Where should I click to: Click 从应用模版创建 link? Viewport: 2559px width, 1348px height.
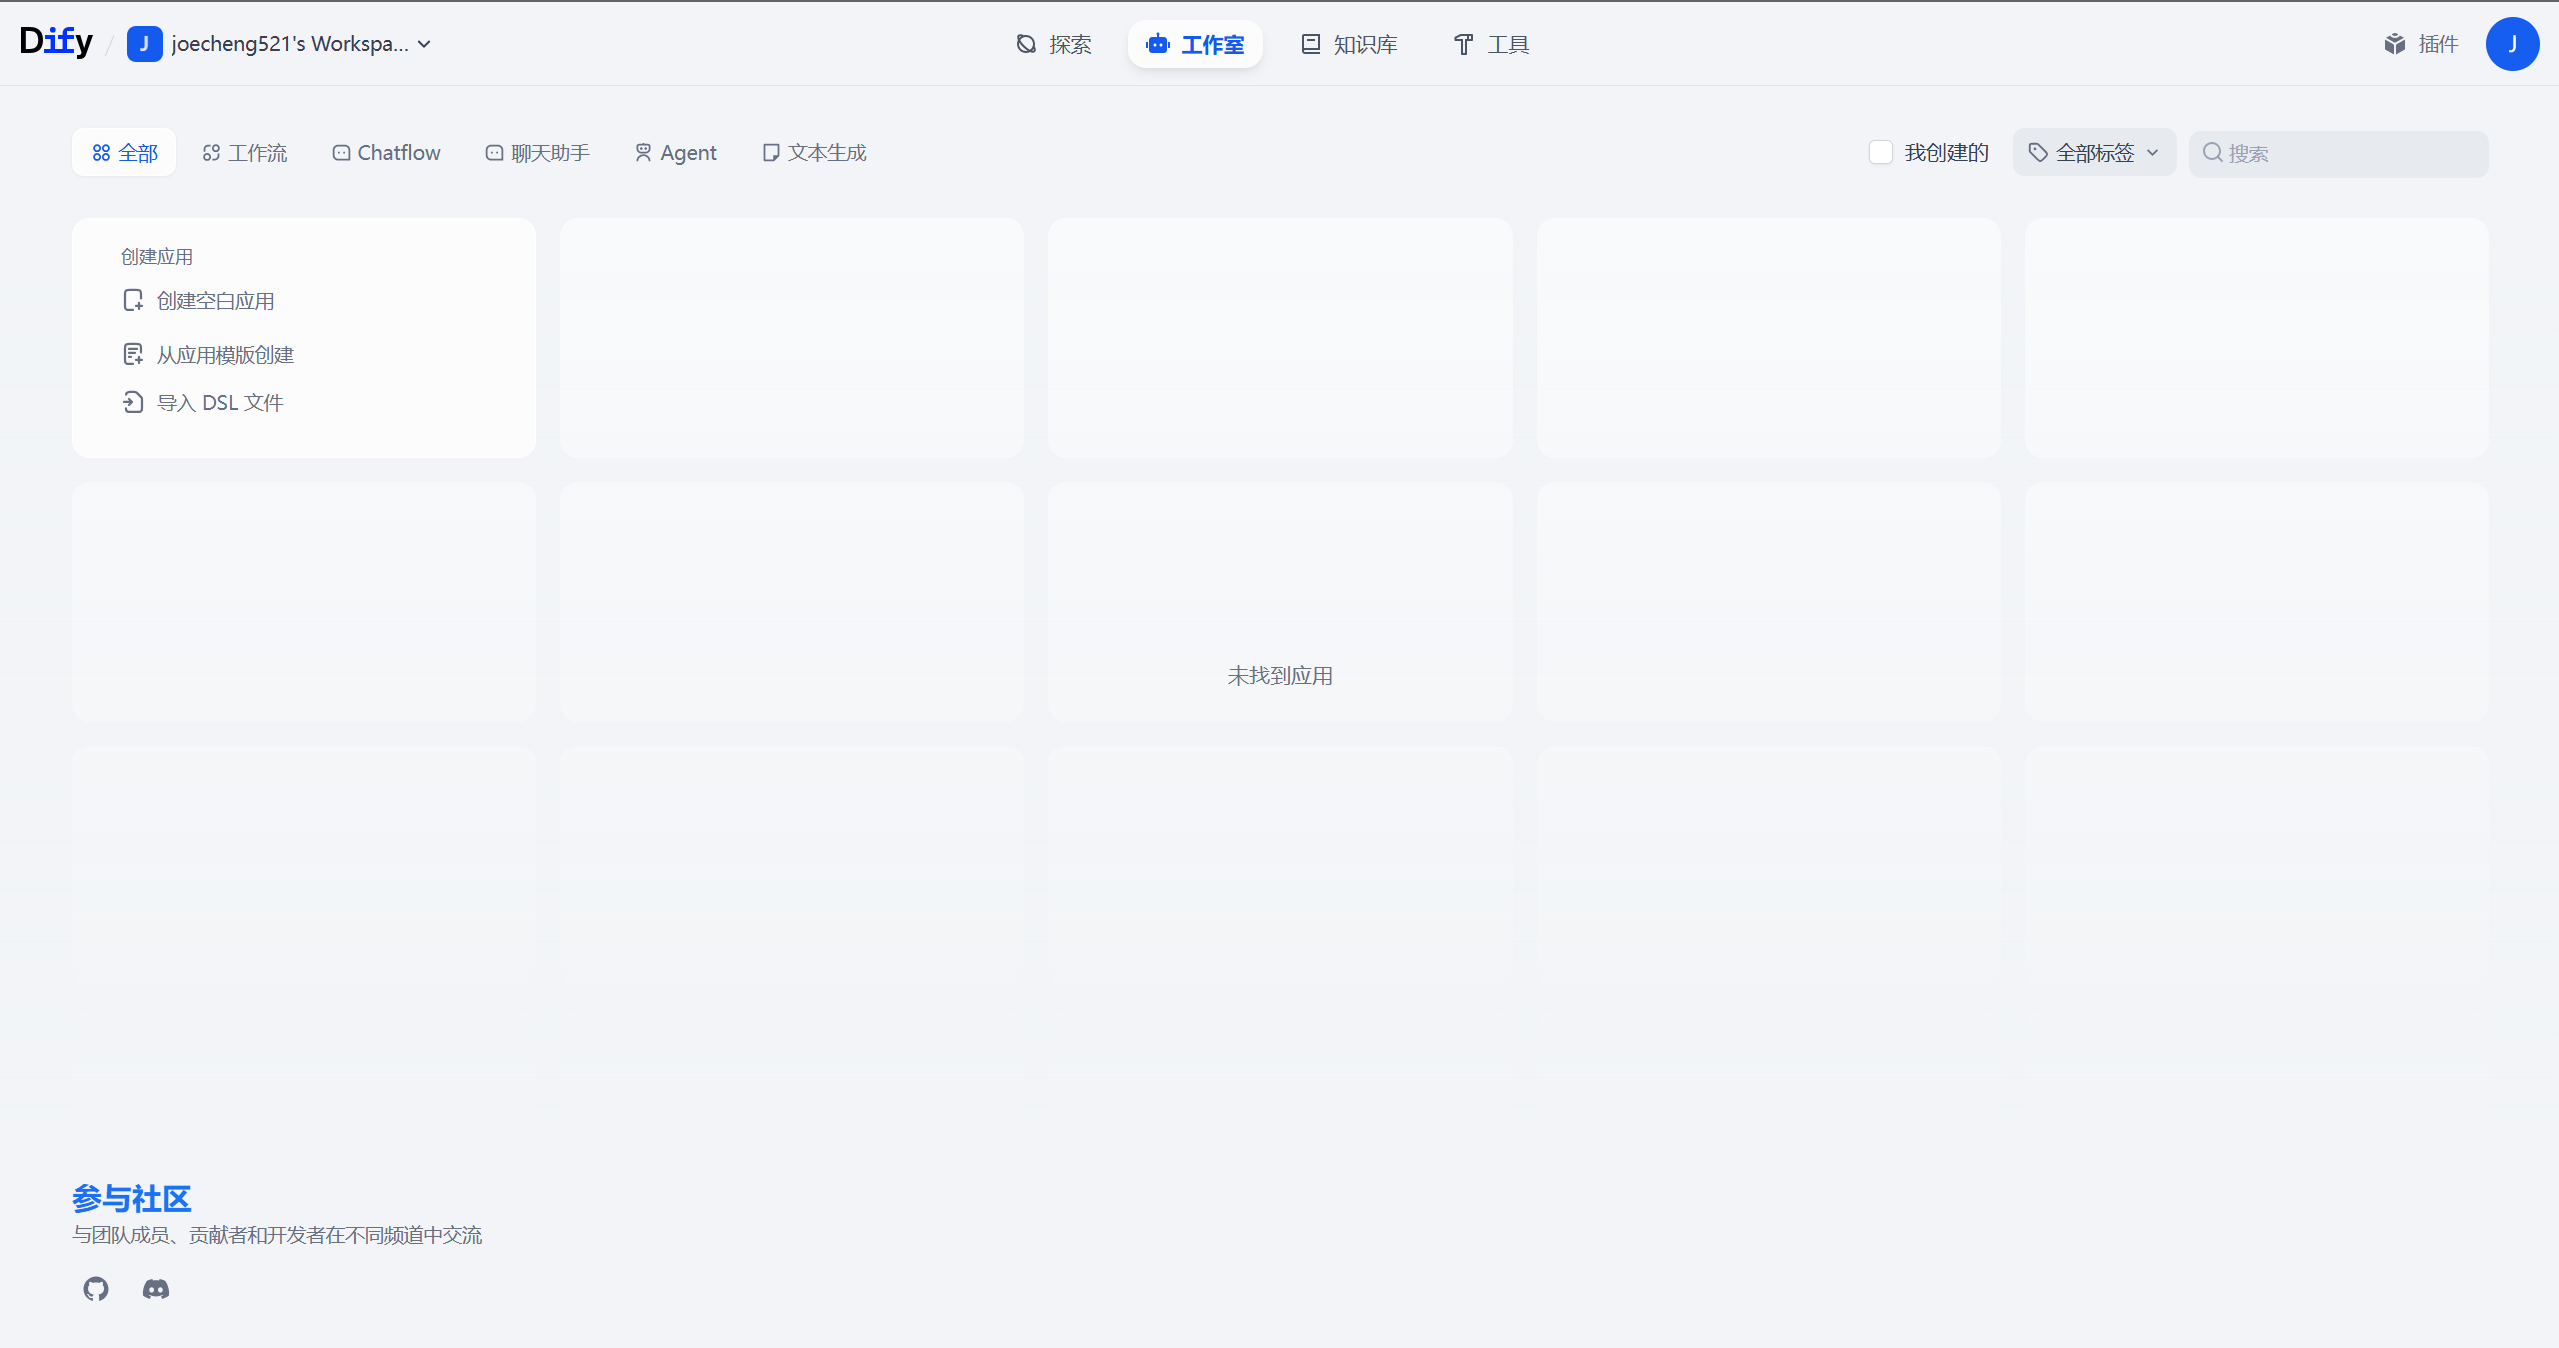(225, 355)
